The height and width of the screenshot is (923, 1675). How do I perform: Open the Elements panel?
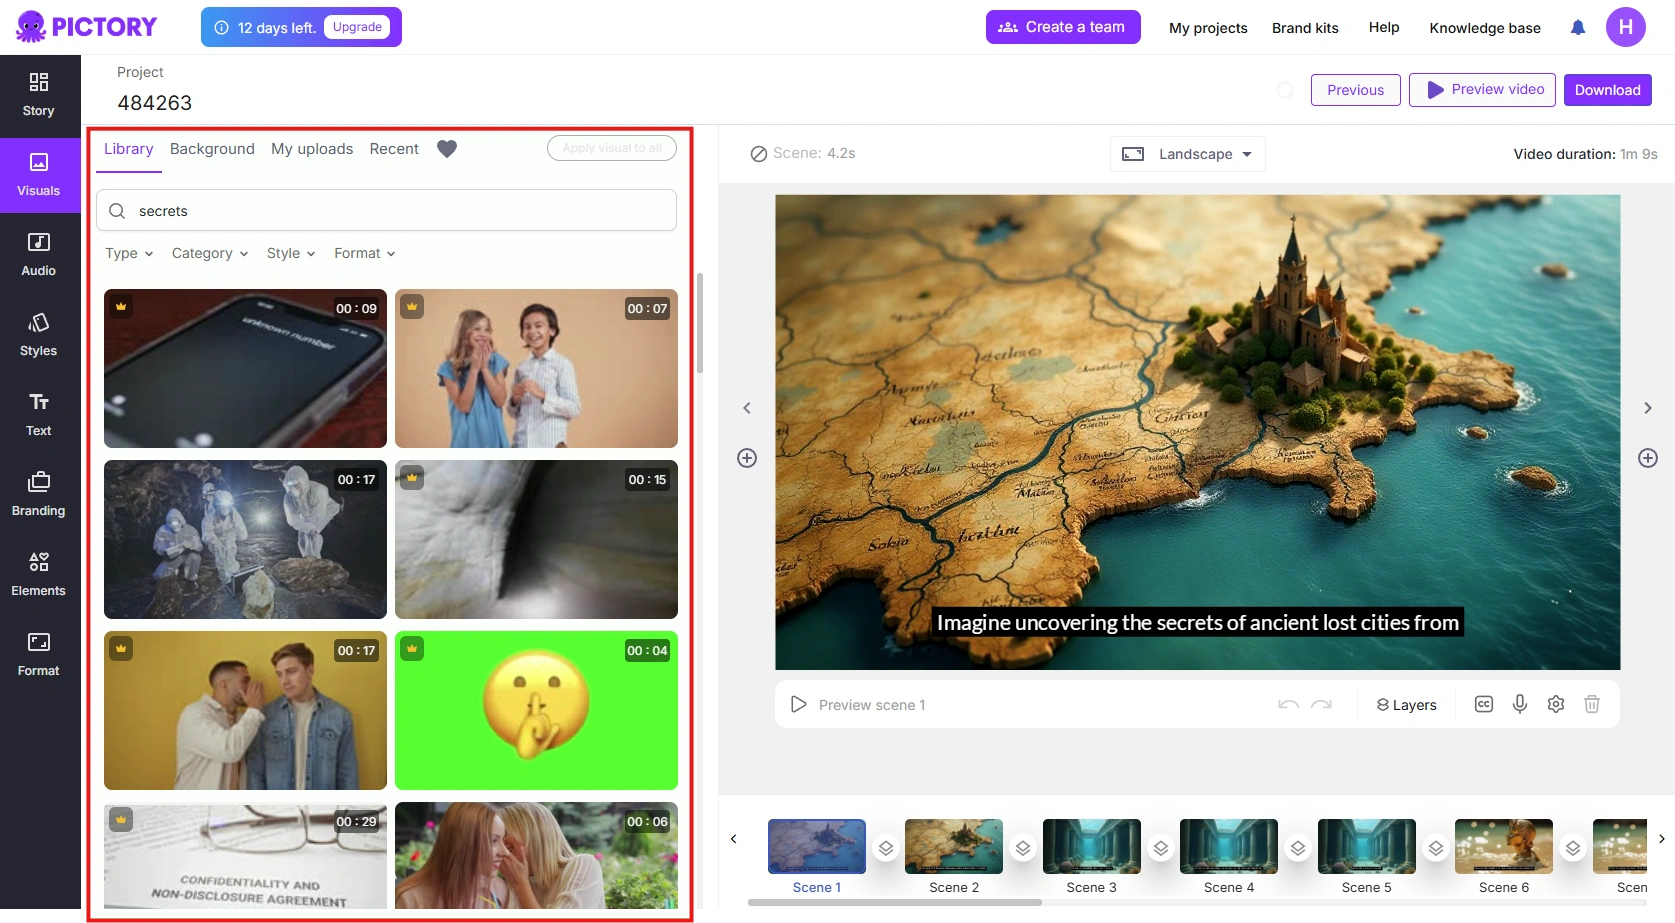click(38, 574)
